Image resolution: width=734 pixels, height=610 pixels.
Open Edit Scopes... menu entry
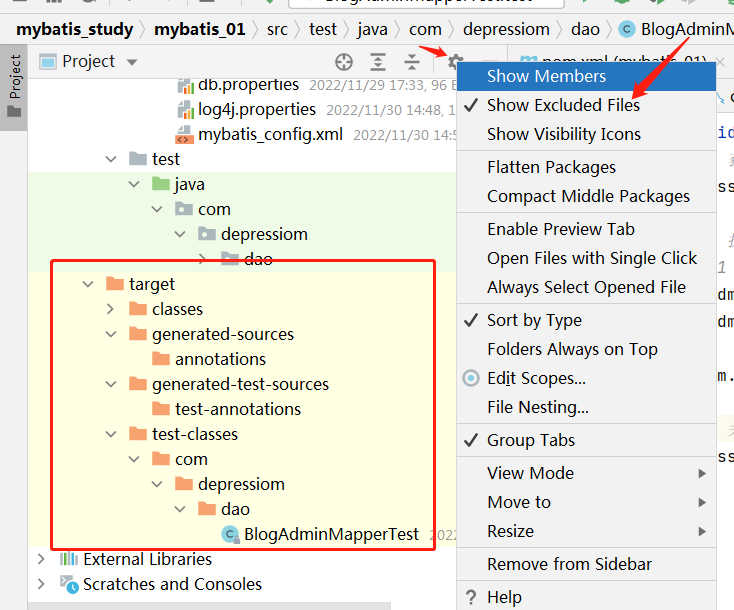coord(587,378)
